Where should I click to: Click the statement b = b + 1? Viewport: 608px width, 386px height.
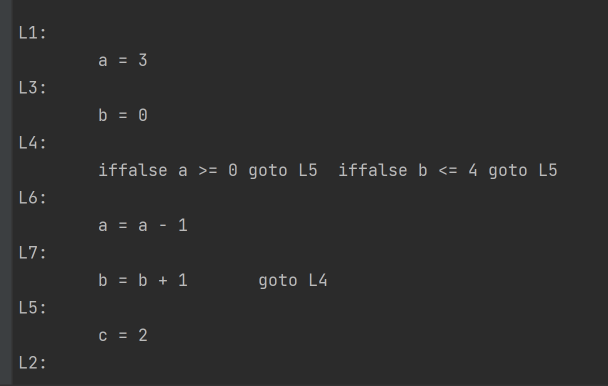pos(143,281)
